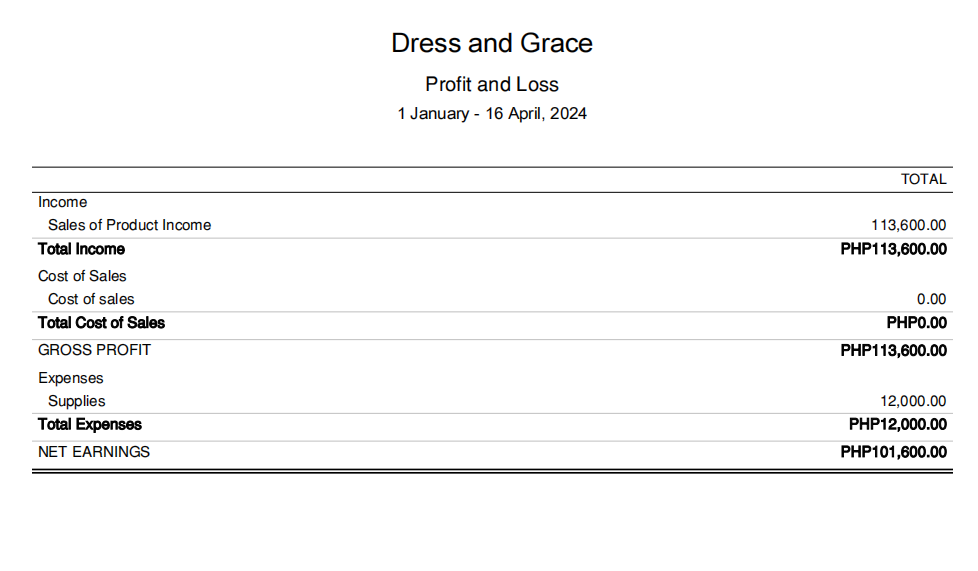Select the Income section label
The height and width of the screenshot is (571, 978).
point(62,202)
